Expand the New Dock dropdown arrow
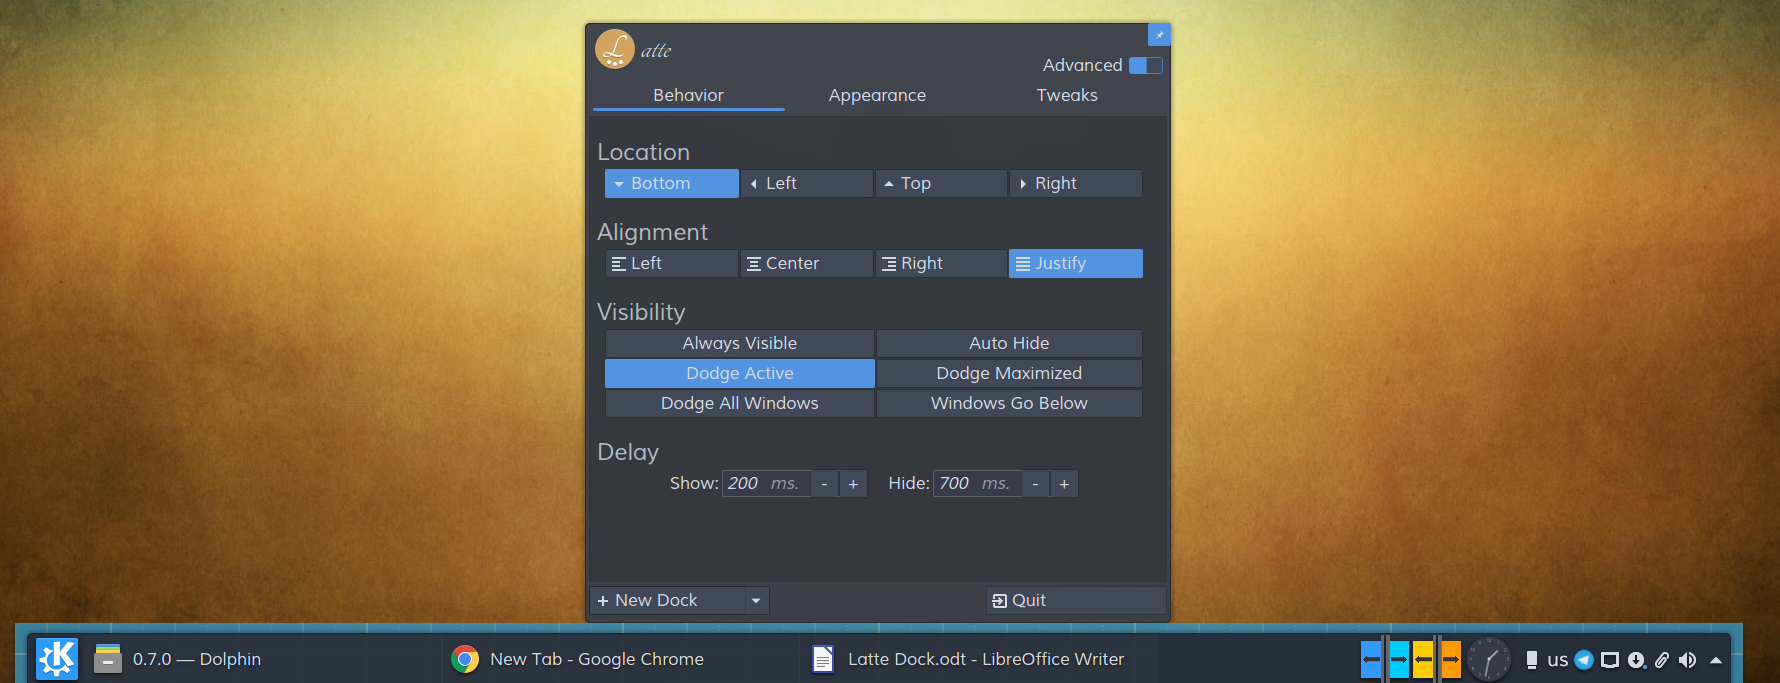The image size is (1780, 683). click(x=756, y=600)
